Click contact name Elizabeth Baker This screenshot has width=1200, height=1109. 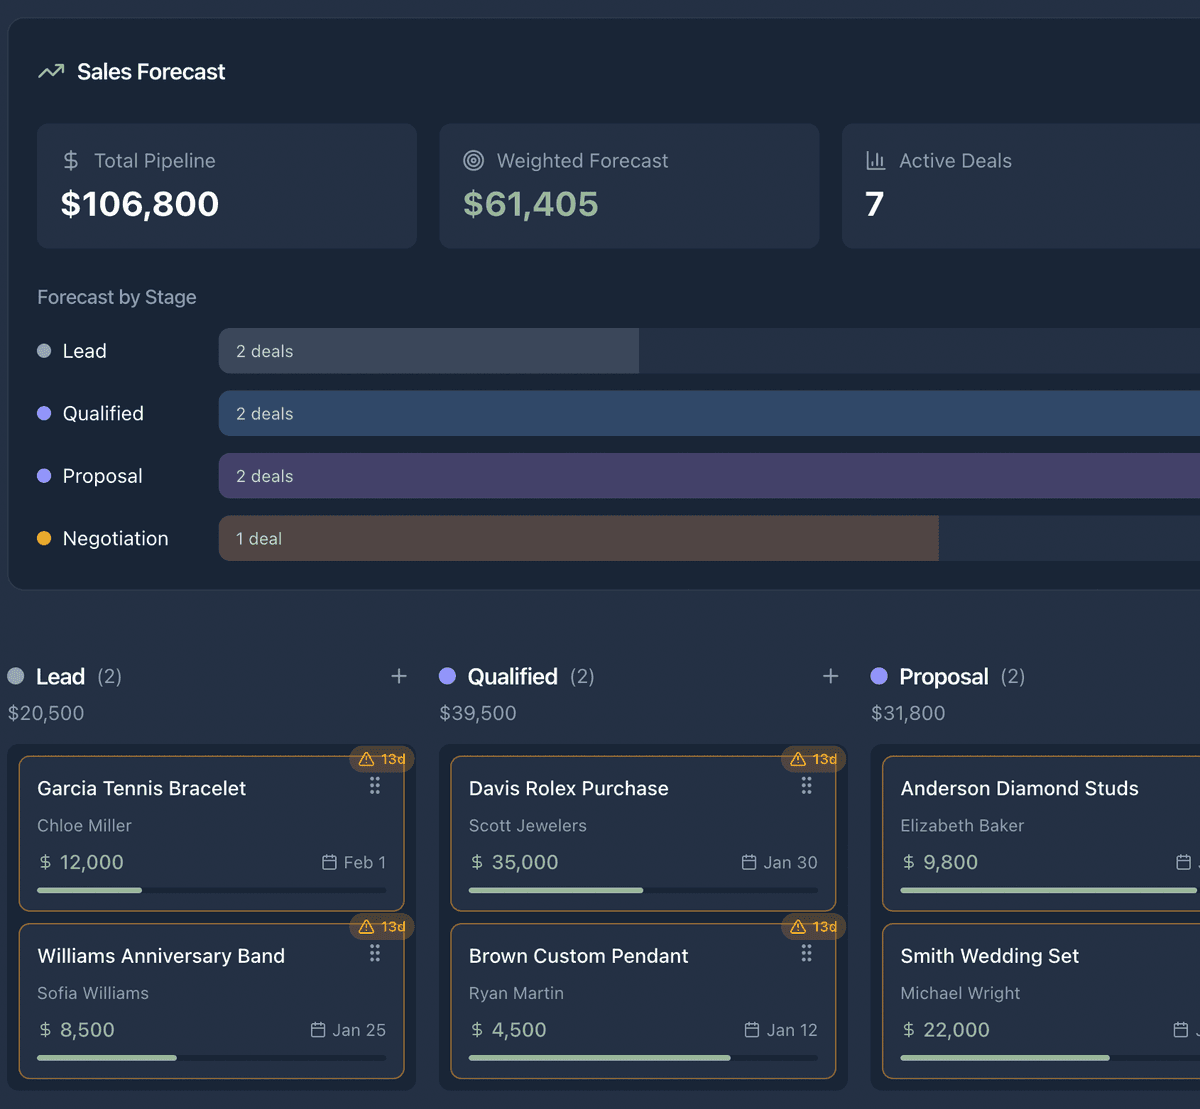tap(962, 826)
